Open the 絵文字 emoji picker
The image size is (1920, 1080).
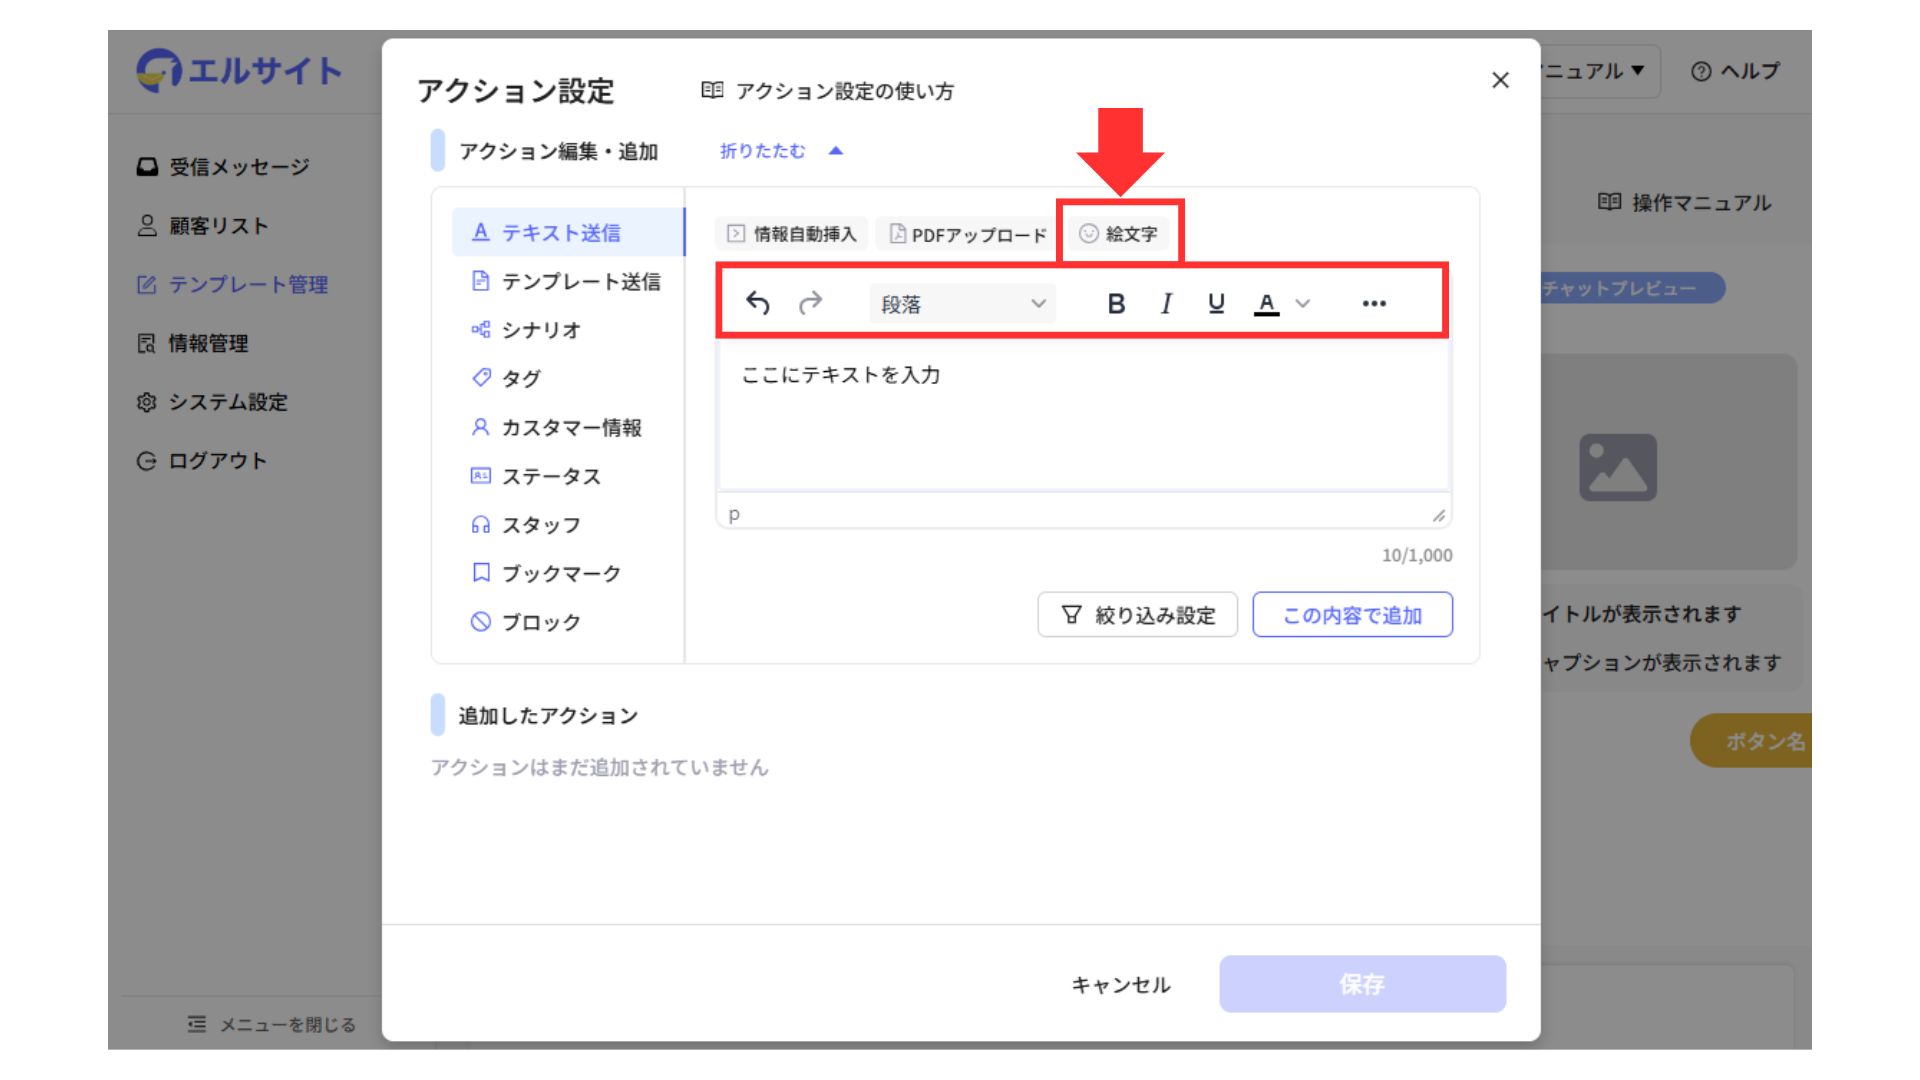(x=1119, y=234)
